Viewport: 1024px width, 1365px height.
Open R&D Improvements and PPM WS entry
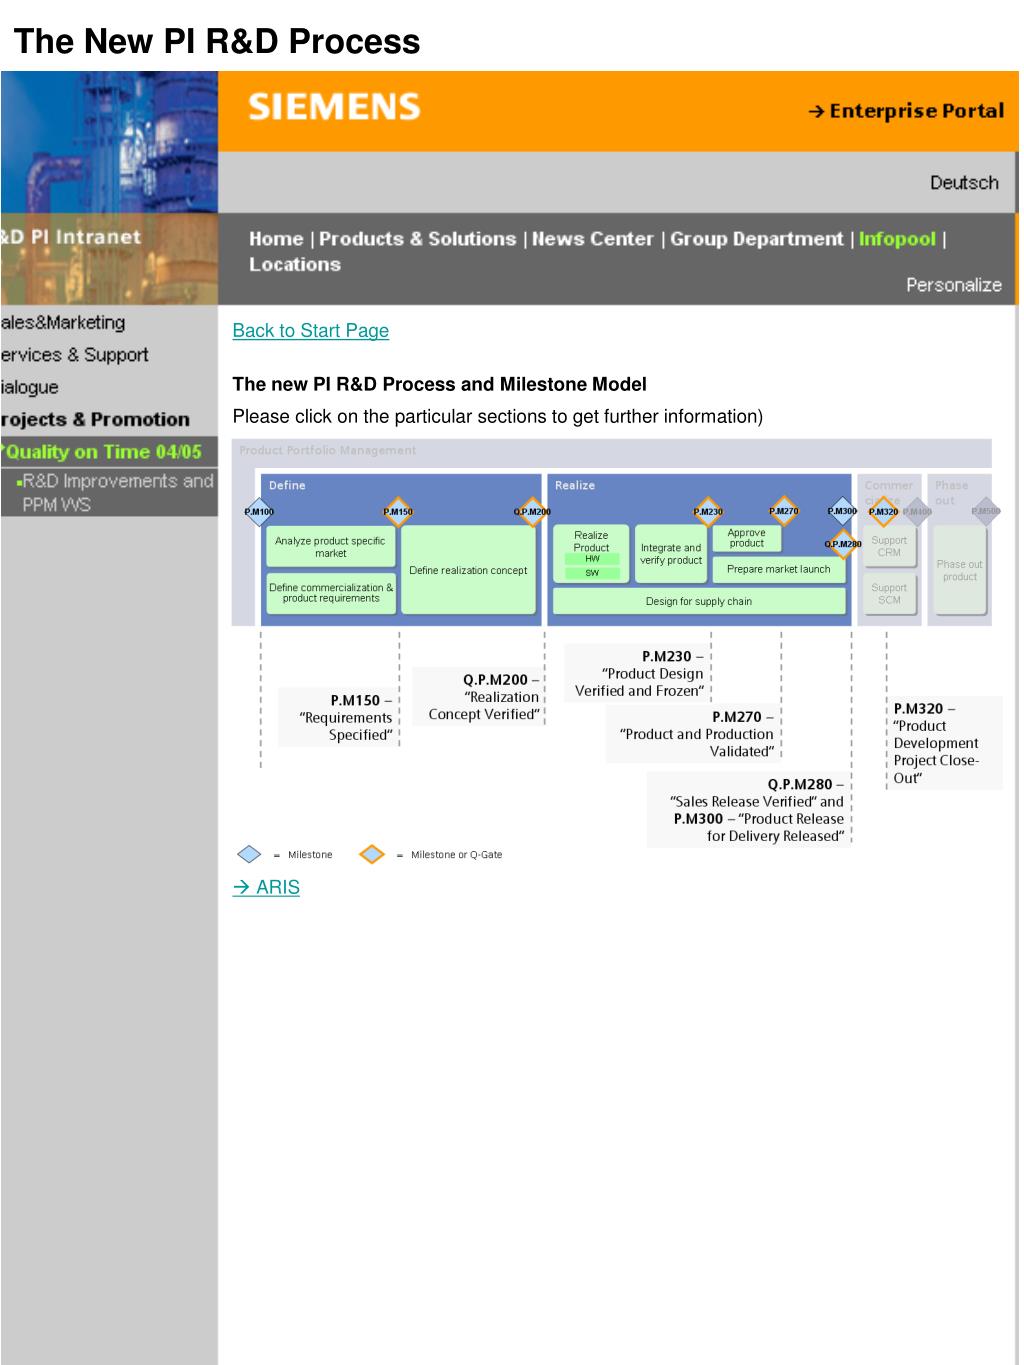(115, 492)
